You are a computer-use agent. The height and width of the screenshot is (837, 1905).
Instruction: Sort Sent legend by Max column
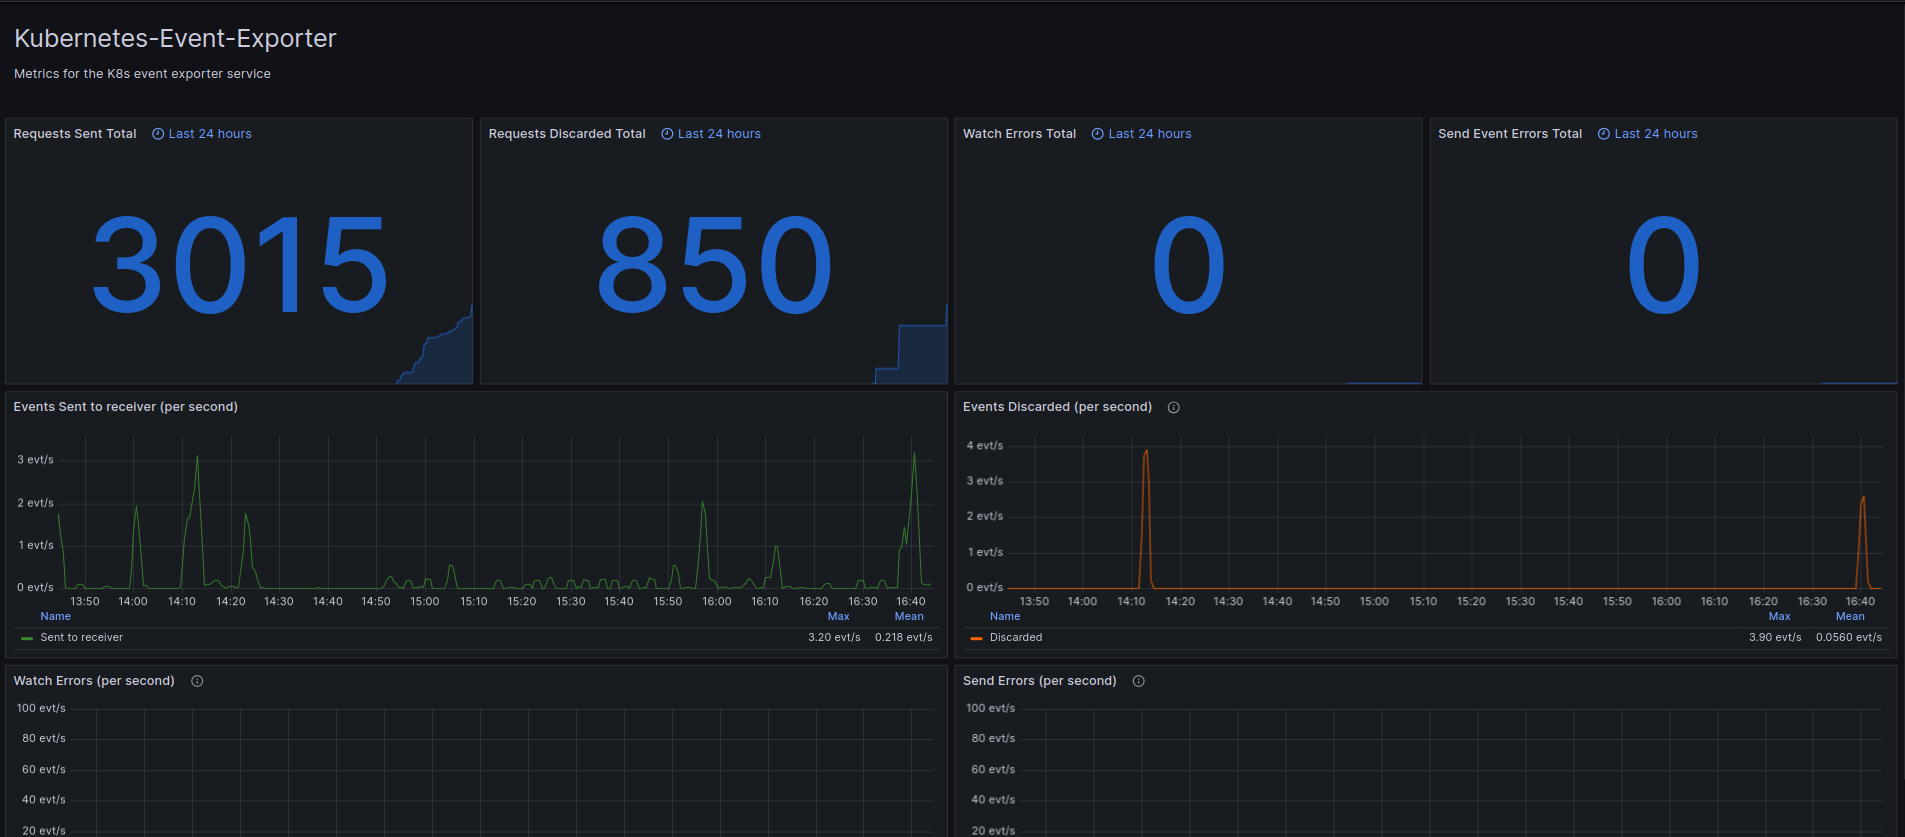[x=838, y=617]
